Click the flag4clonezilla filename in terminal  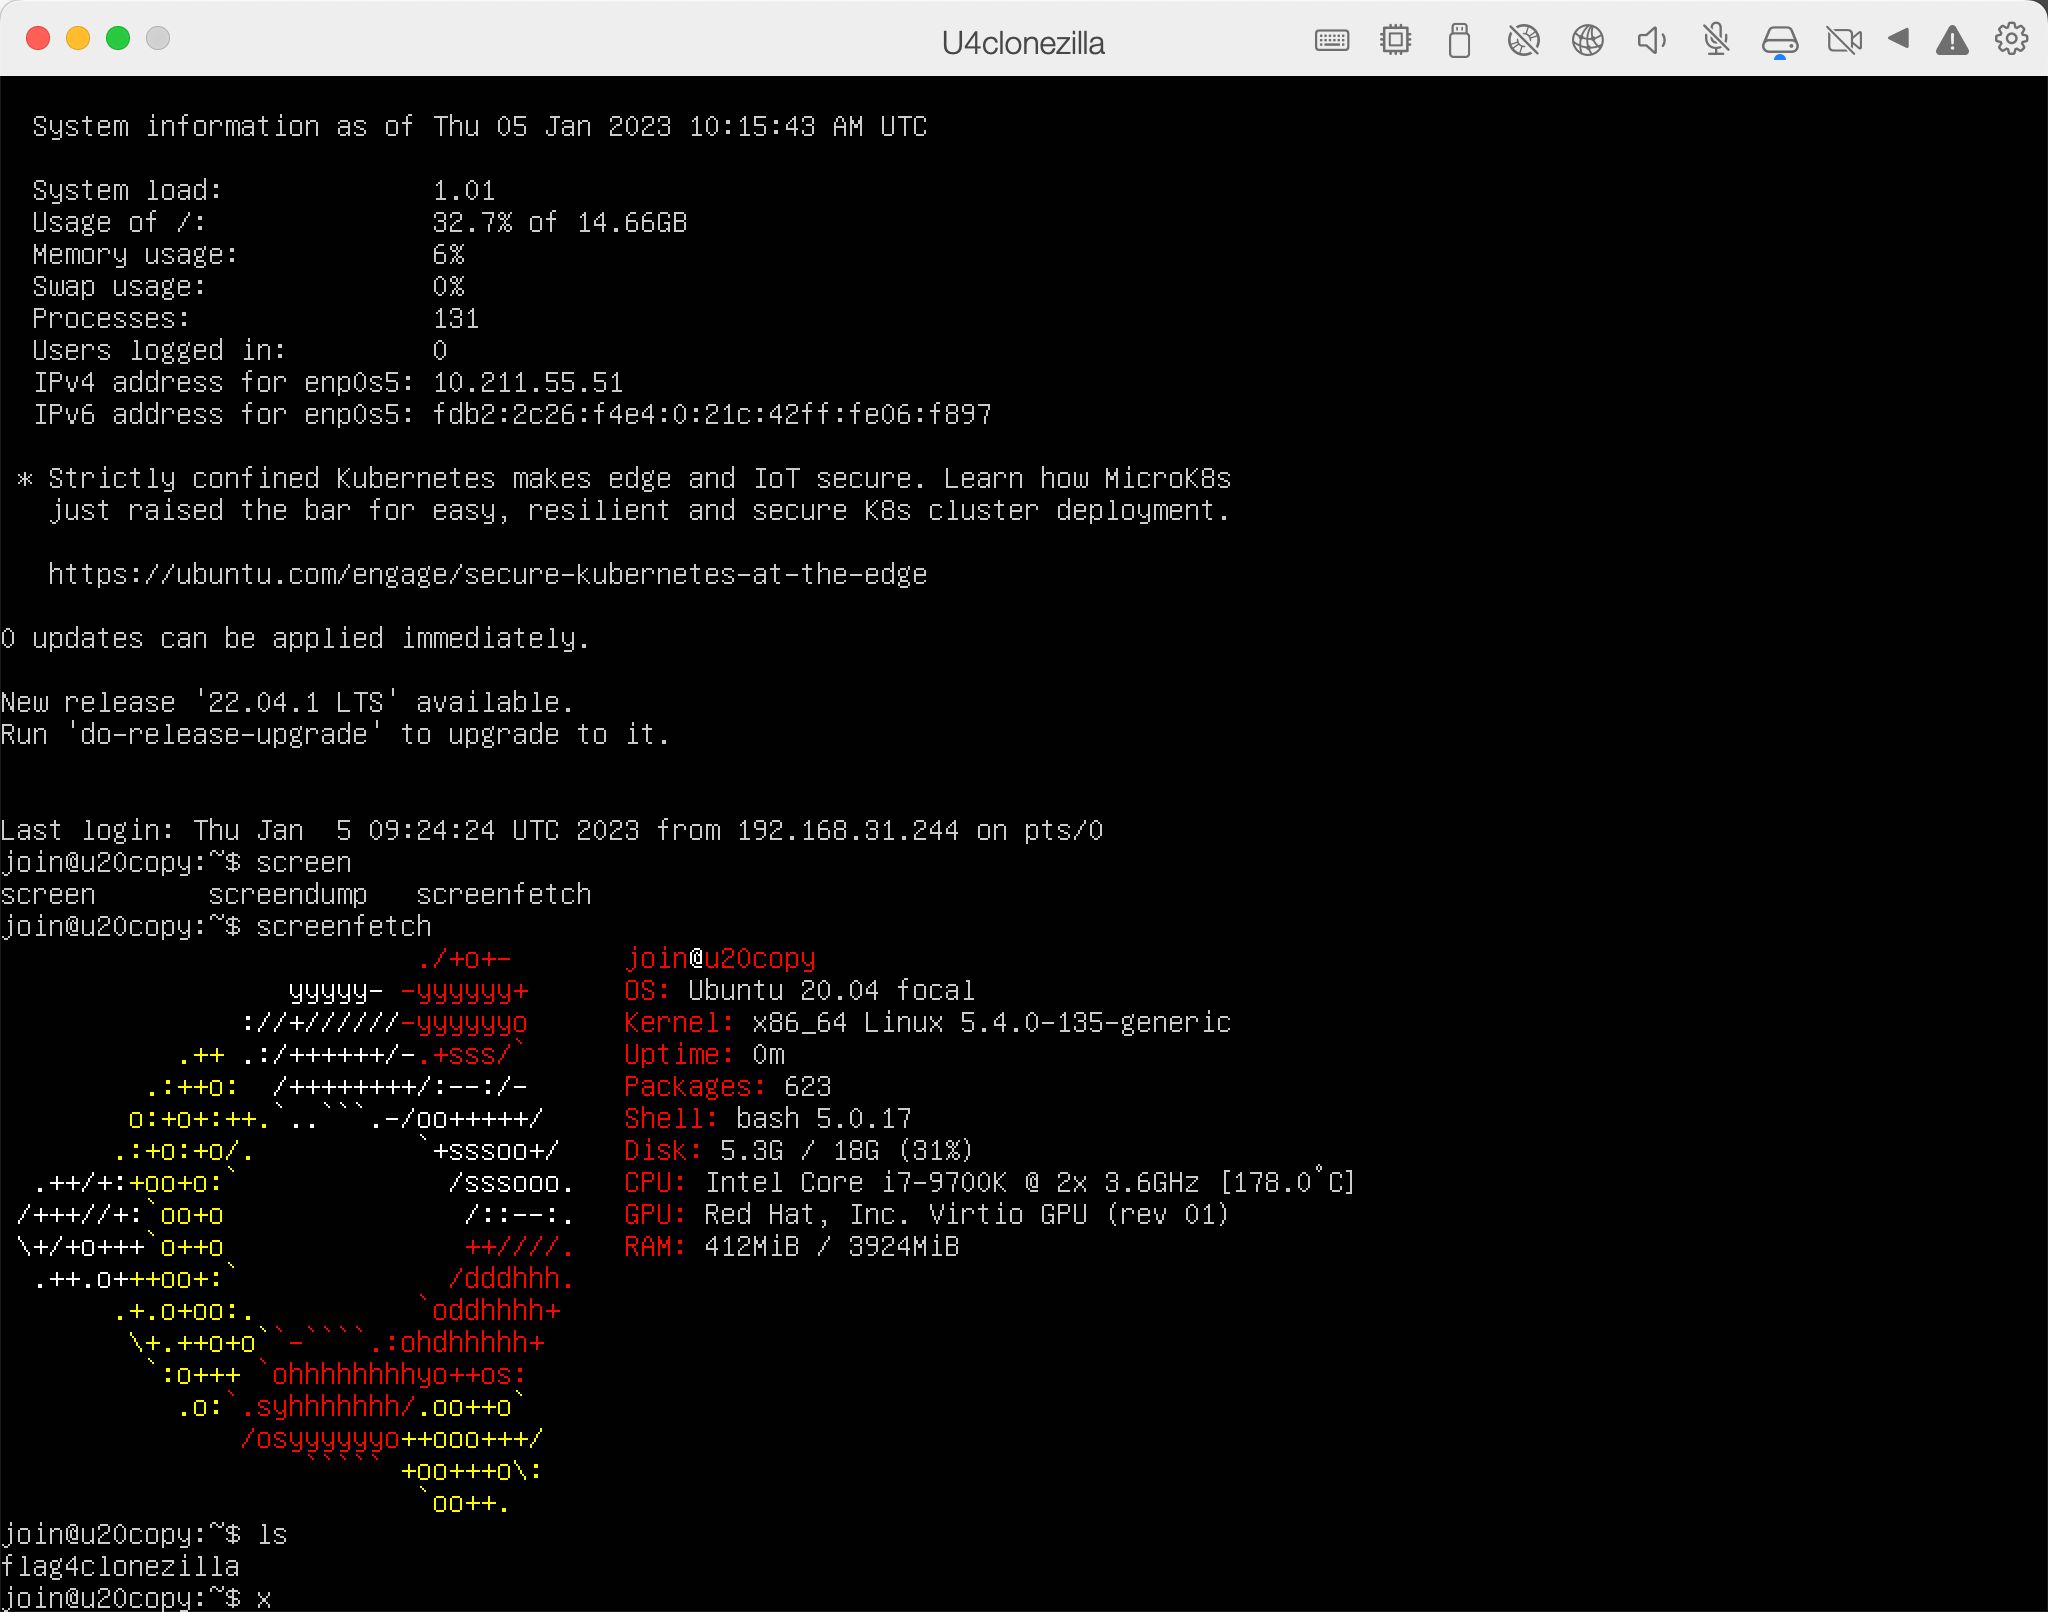coord(120,1566)
